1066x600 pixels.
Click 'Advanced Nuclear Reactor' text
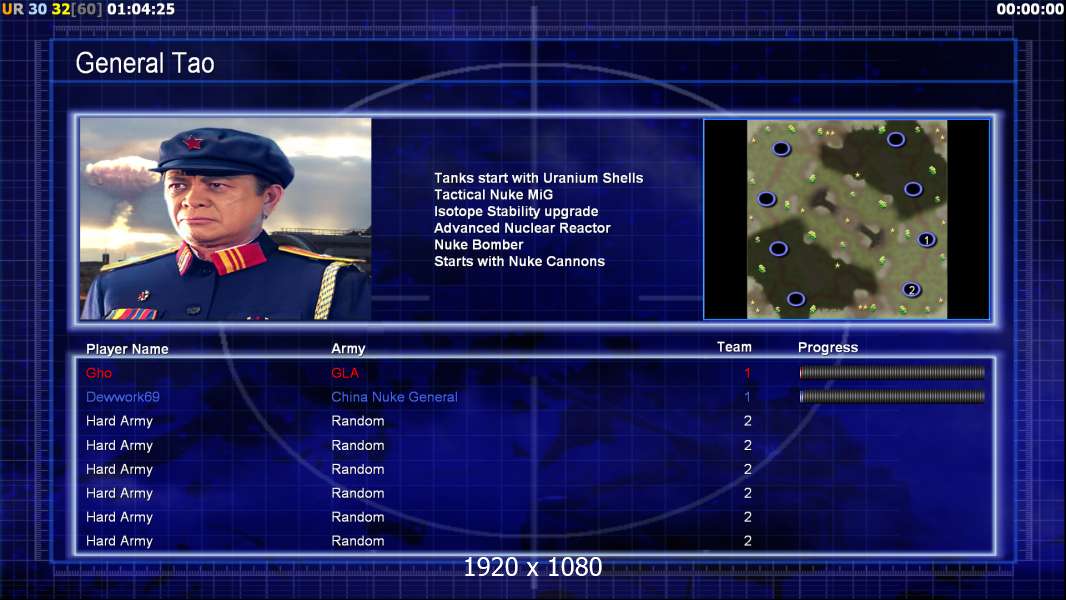point(522,228)
